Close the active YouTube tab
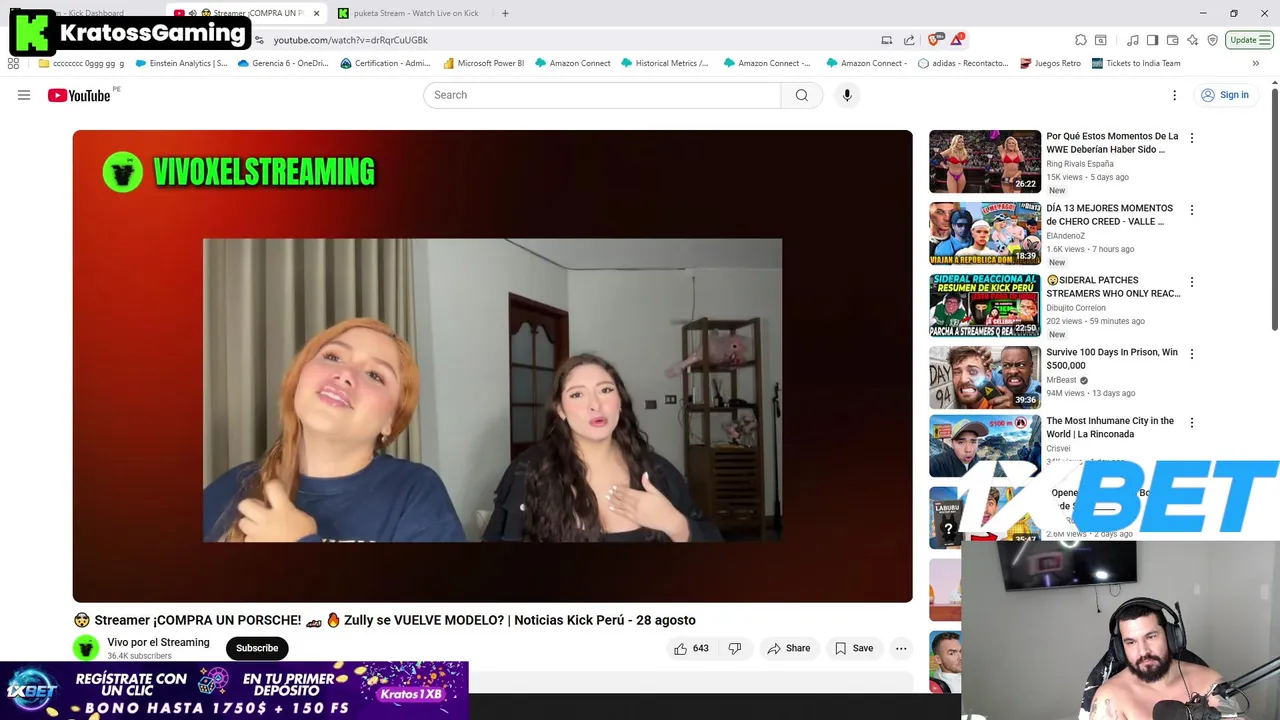This screenshot has height=720, width=1280. point(316,13)
